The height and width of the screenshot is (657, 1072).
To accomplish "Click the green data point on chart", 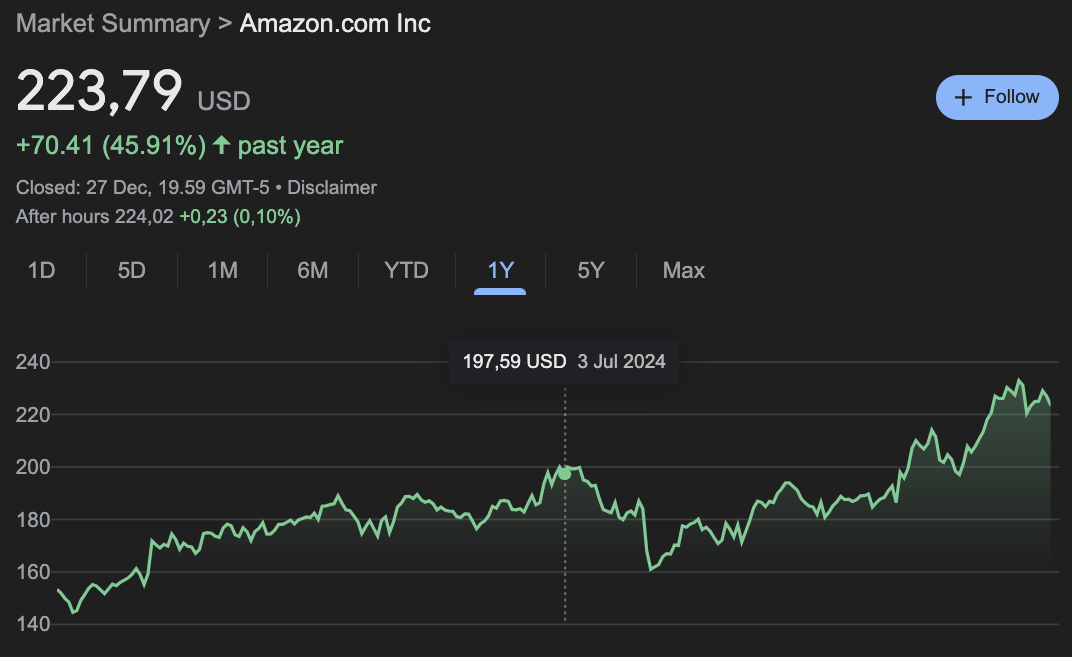I will (565, 473).
